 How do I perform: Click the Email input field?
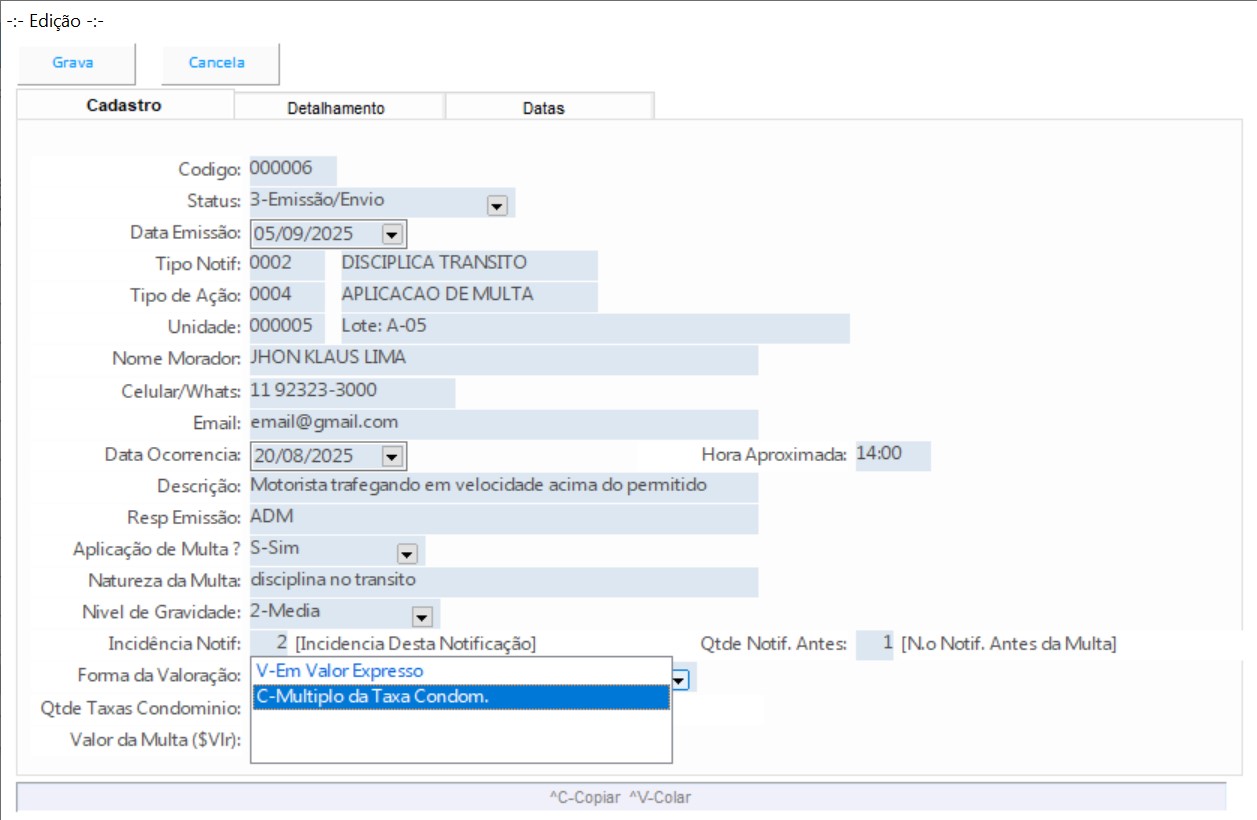tap(502, 422)
